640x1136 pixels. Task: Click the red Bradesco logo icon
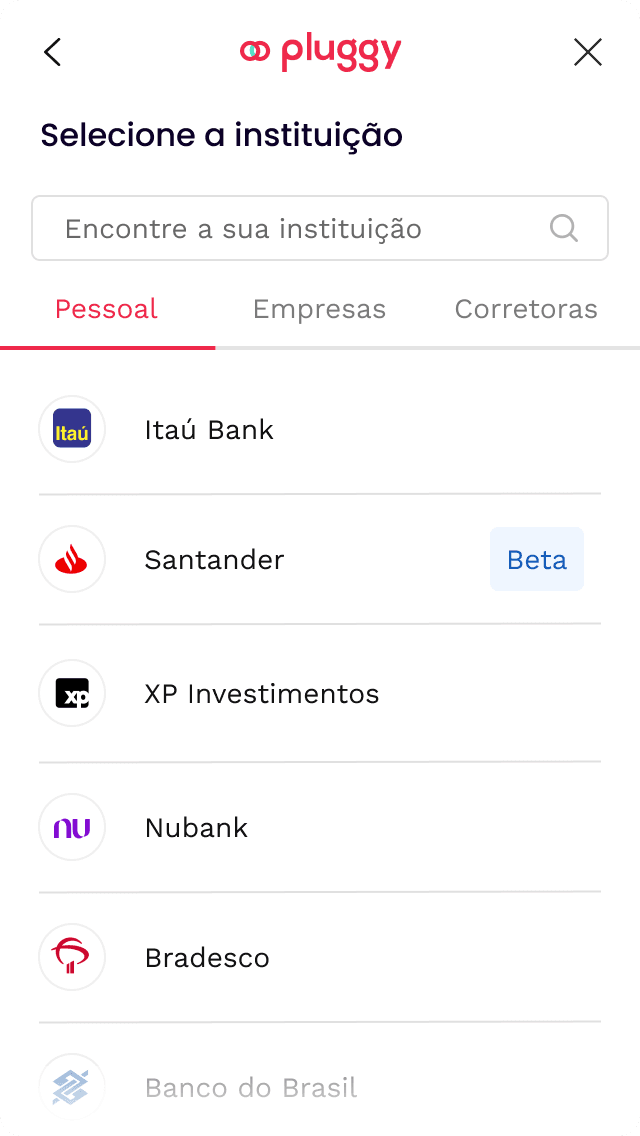[72, 957]
